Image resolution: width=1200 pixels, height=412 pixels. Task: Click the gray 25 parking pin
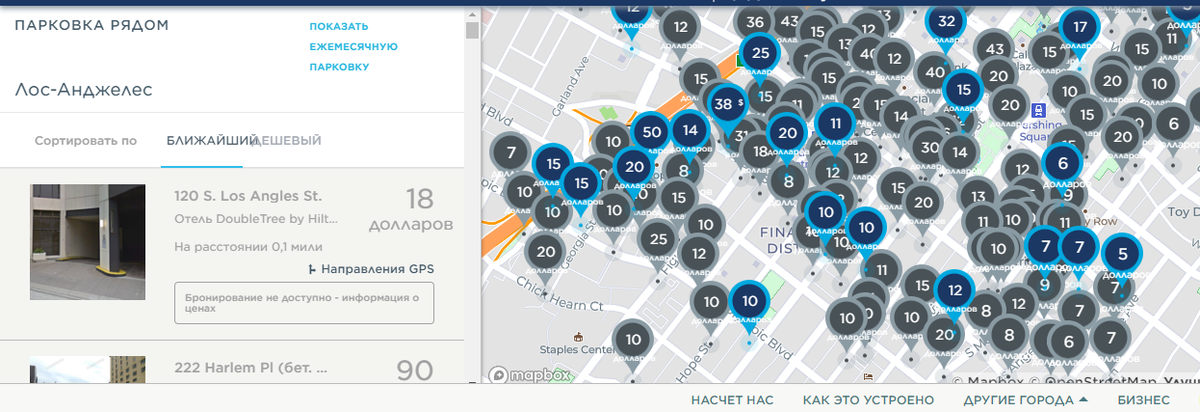(x=657, y=239)
